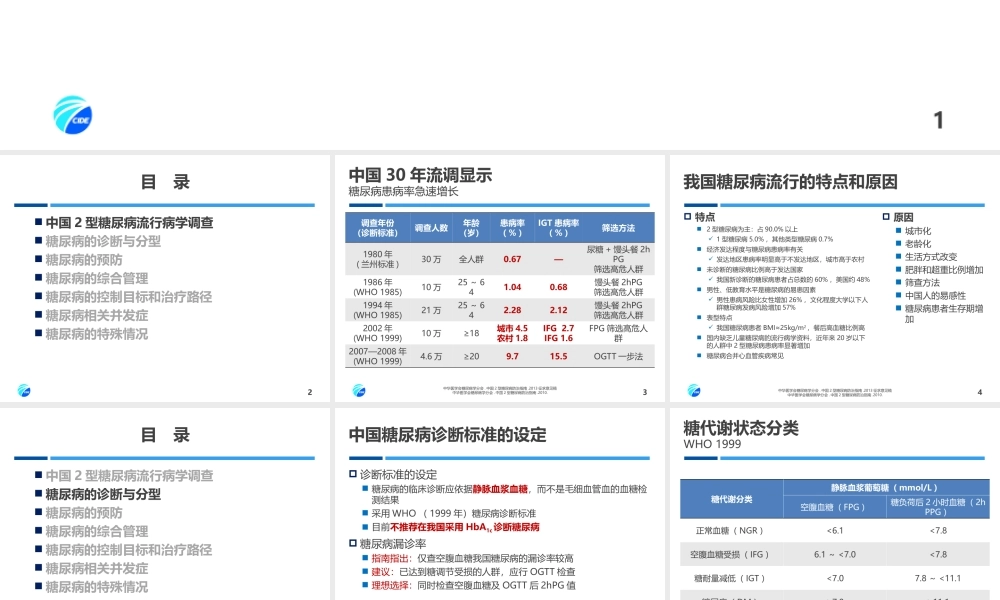
Task: Select the 糖代谢状态分类 slide thumbnail
Action: pyautogui.click(x=835, y=500)
